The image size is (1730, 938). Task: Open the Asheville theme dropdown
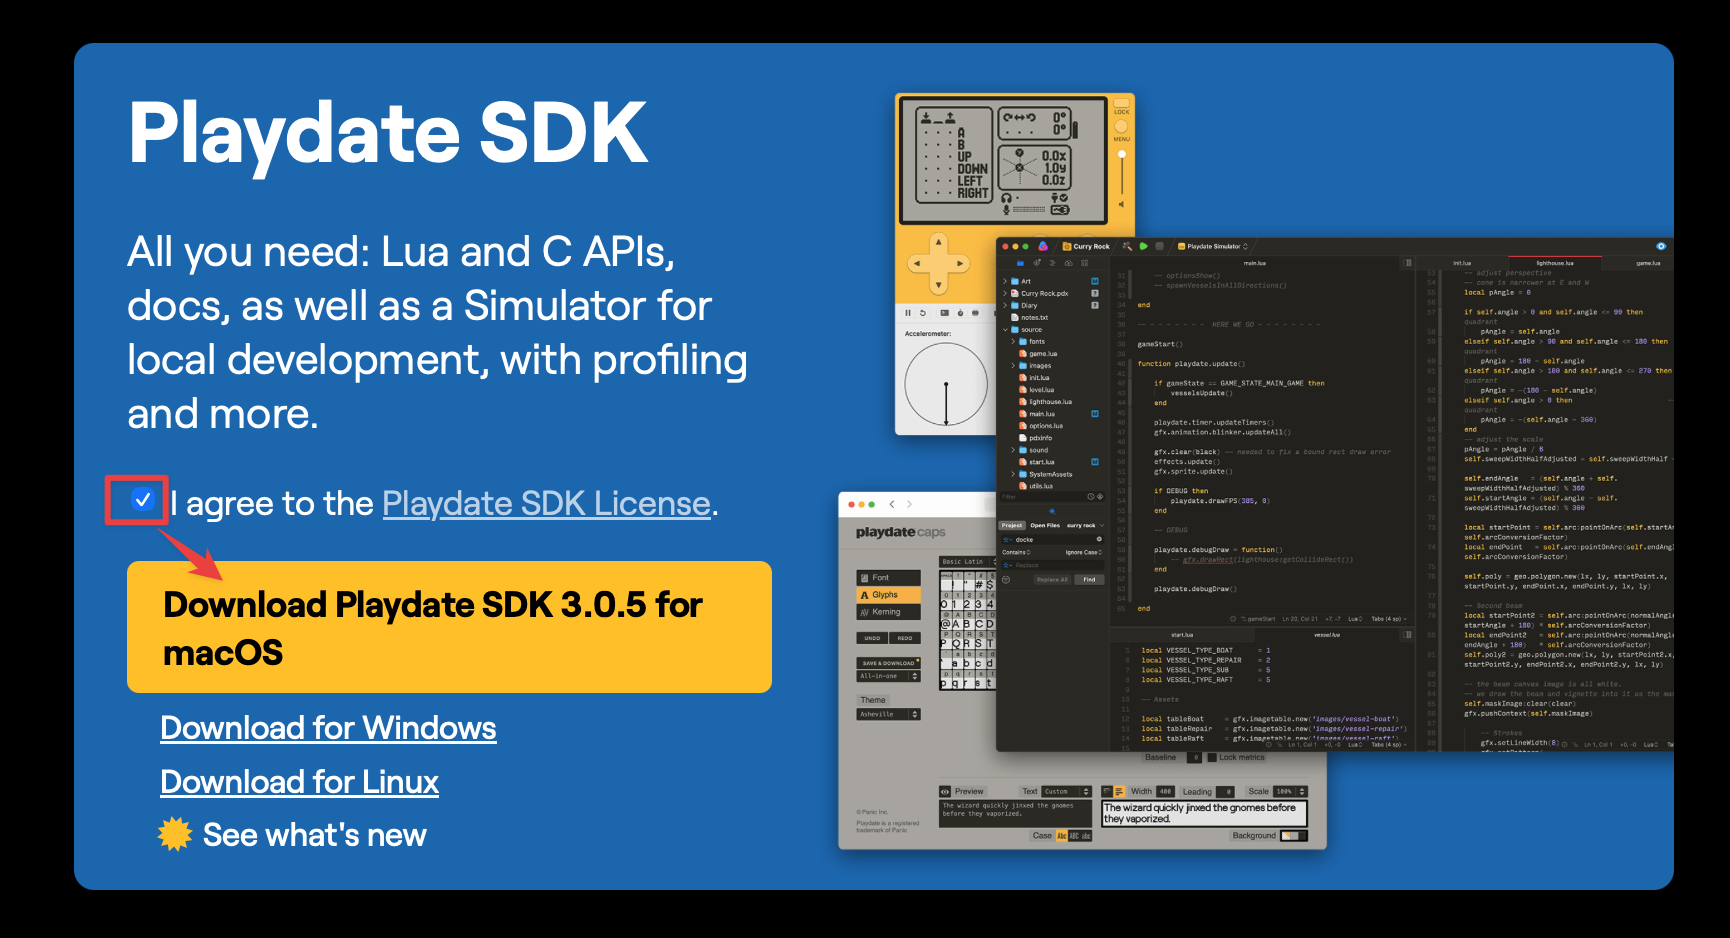coord(888,714)
